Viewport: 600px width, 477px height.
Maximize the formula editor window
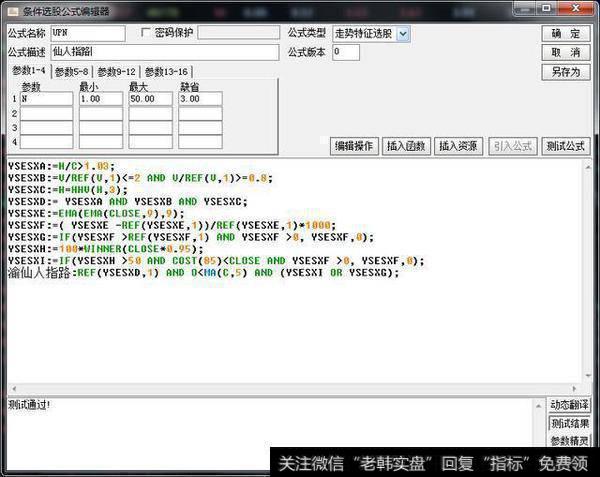click(x=546, y=8)
